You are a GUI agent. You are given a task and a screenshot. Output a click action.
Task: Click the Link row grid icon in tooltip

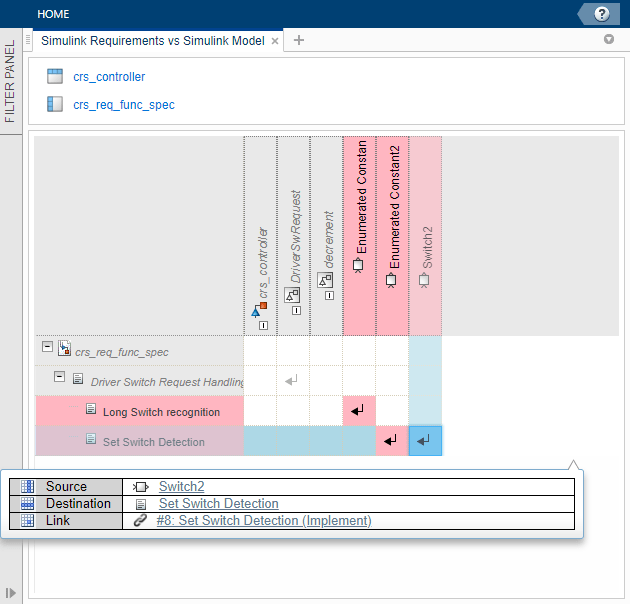(27, 520)
